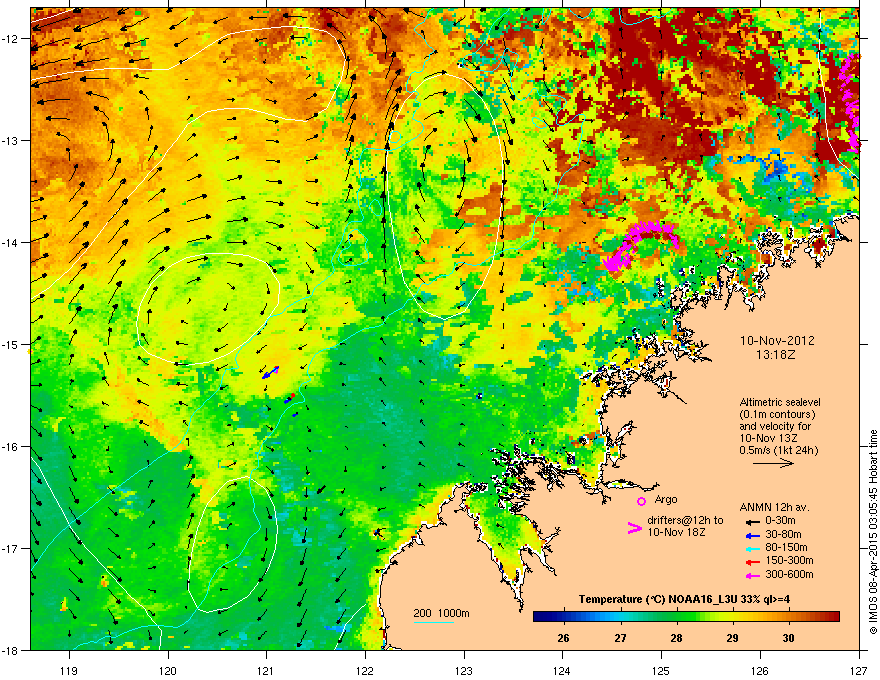The image size is (880, 680).
Task: Click the '0.5m/s (1kt 24h)' text
Action: [x=778, y=451]
